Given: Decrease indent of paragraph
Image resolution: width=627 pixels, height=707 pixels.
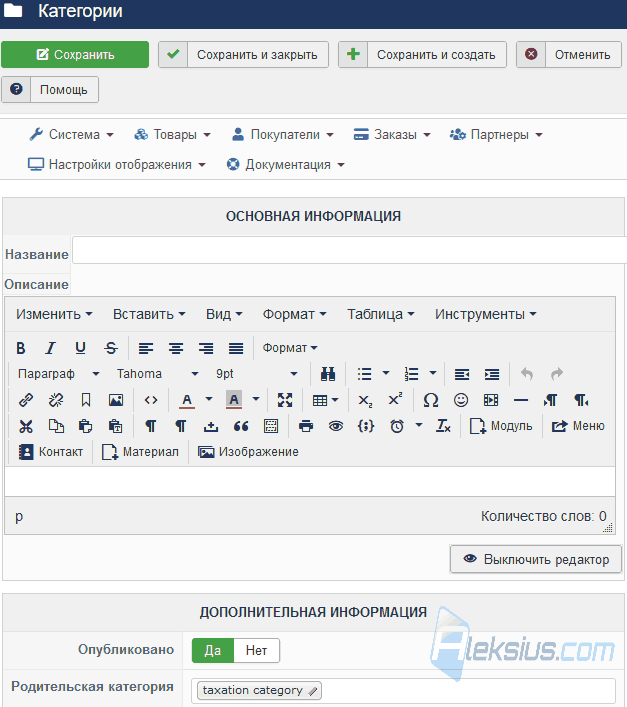Looking at the screenshot, I should tap(462, 374).
